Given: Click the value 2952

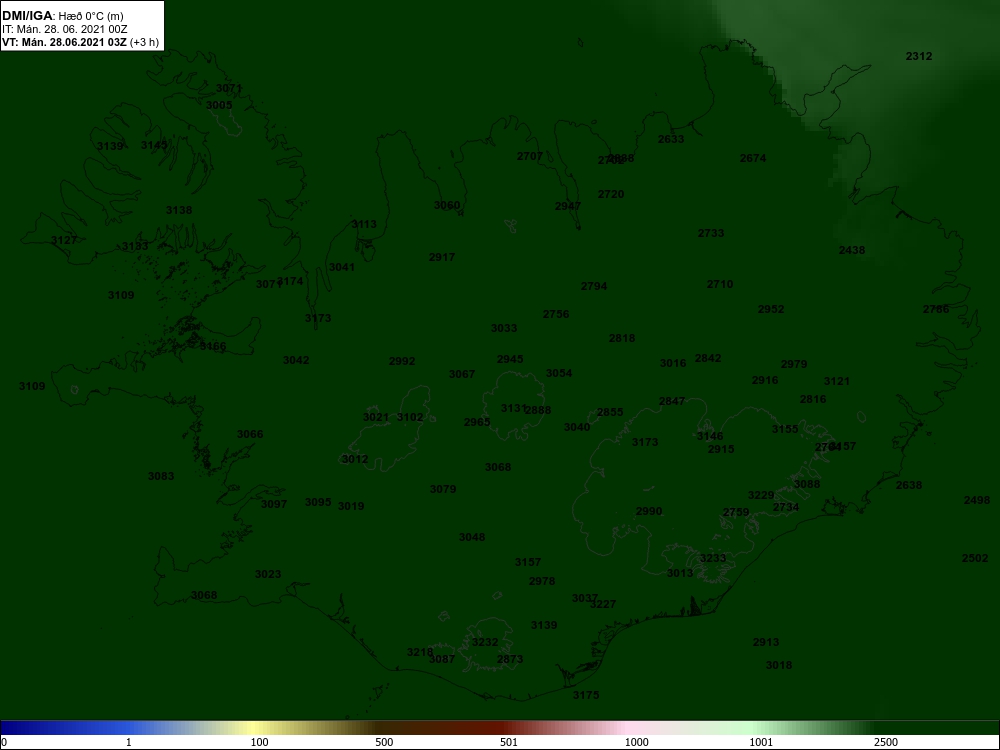Looking at the screenshot, I should (x=771, y=309).
